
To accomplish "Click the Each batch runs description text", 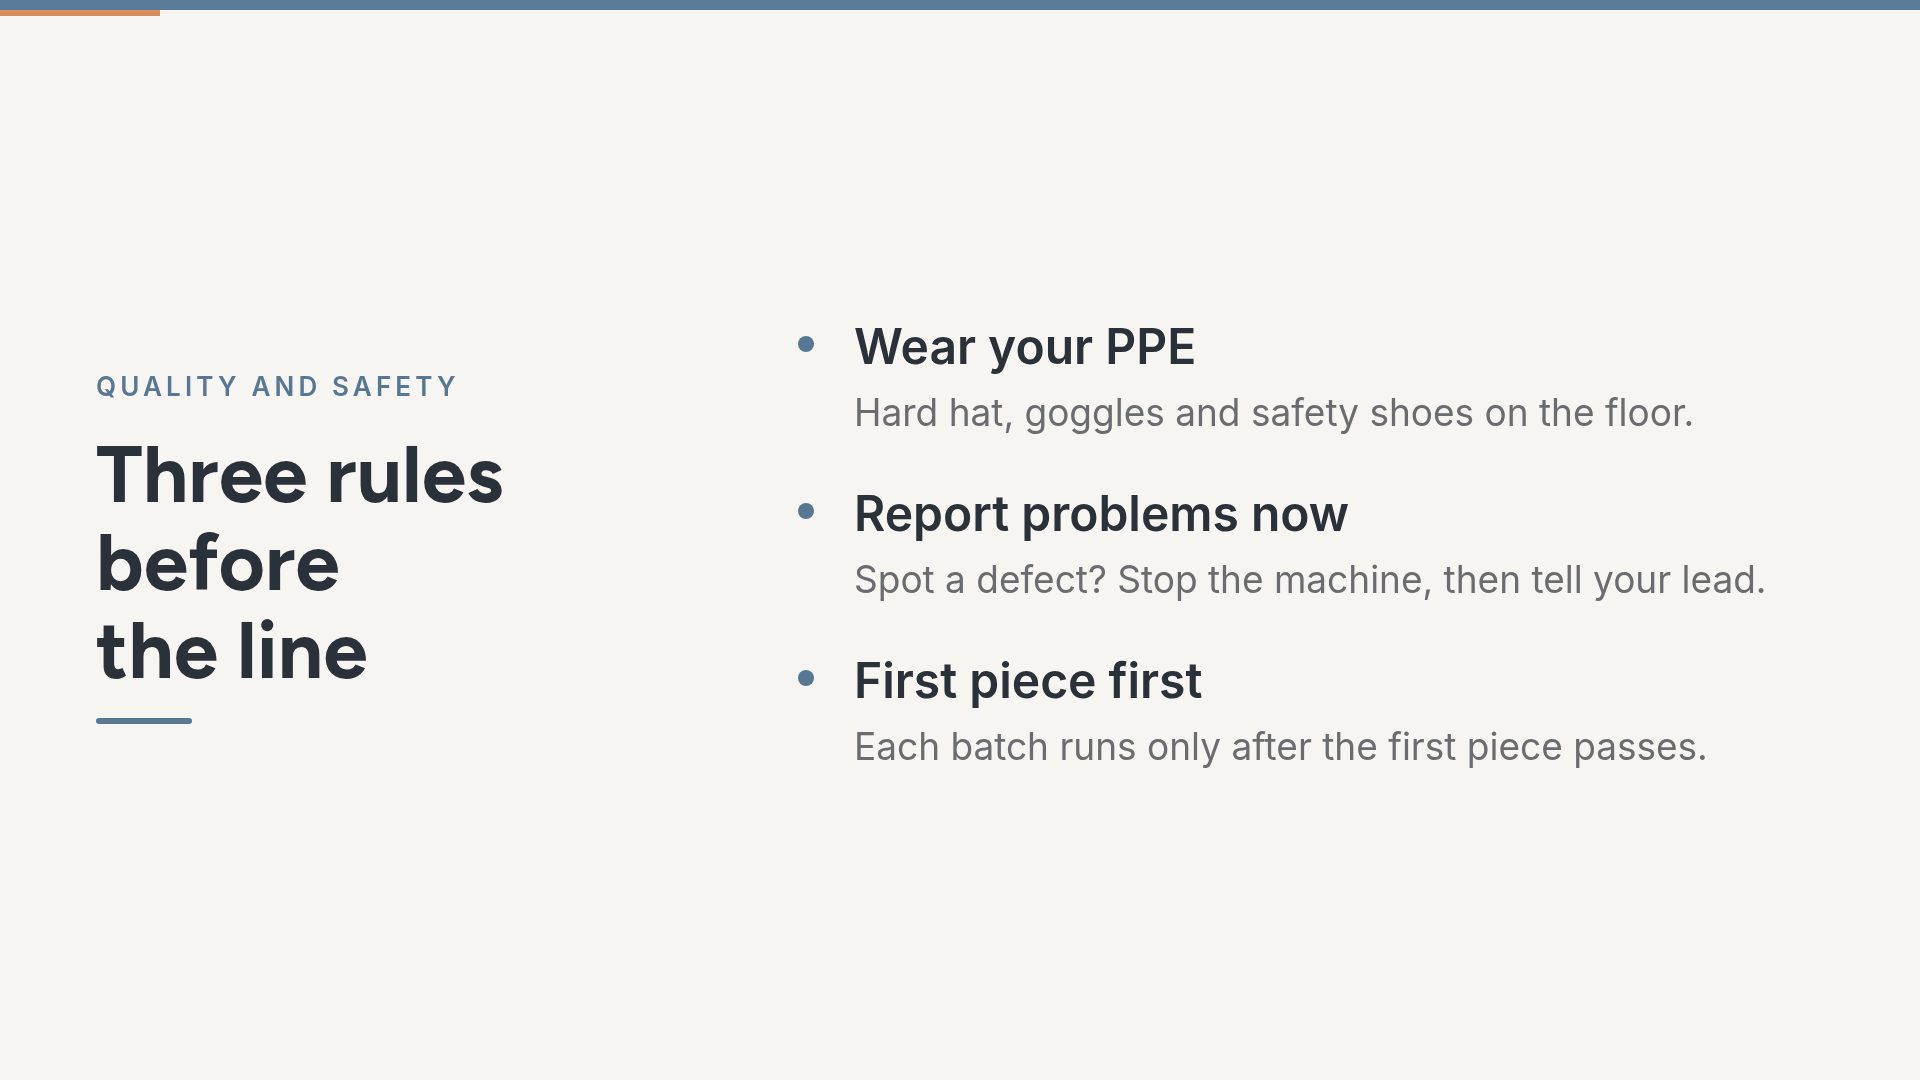I will 1281,747.
